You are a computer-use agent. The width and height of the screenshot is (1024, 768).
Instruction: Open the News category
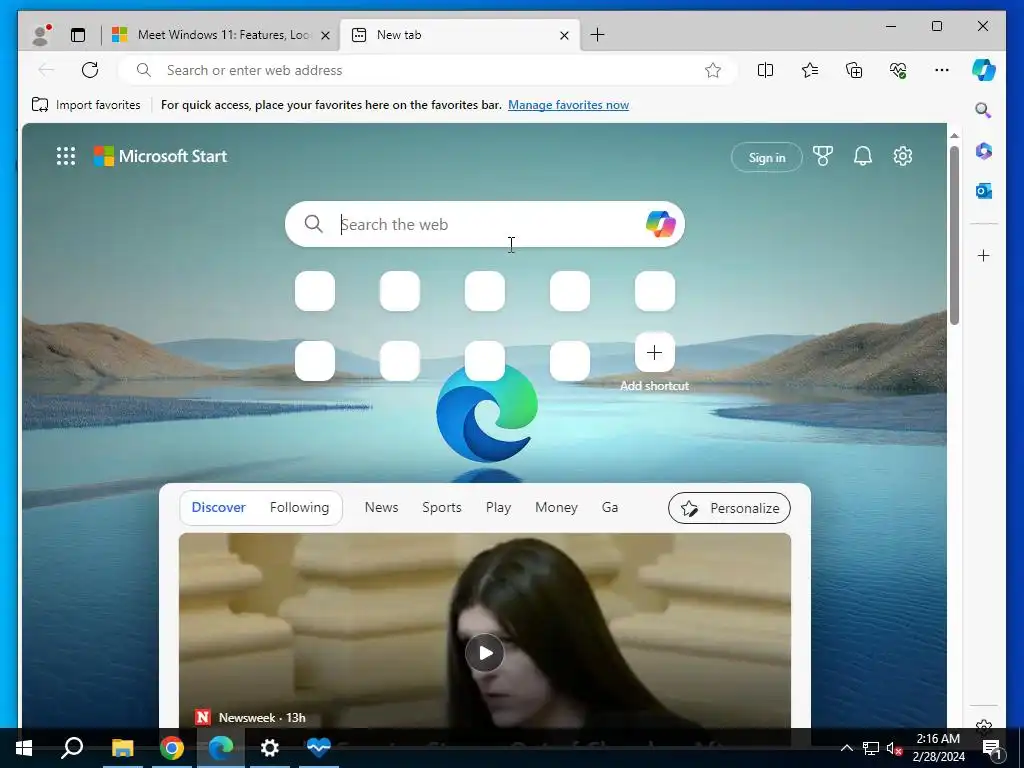coord(381,507)
